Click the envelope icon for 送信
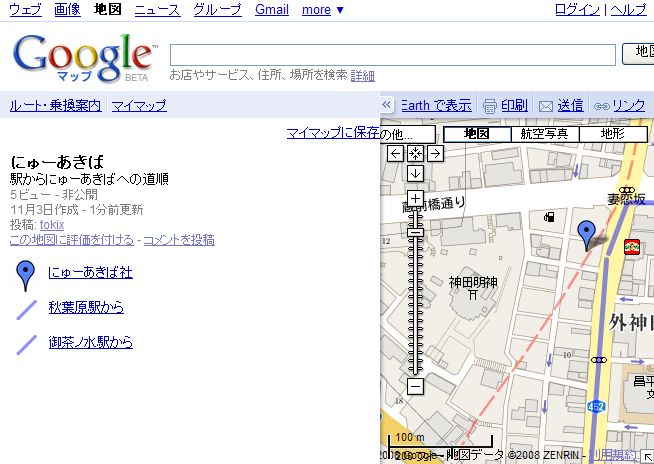 click(546, 106)
